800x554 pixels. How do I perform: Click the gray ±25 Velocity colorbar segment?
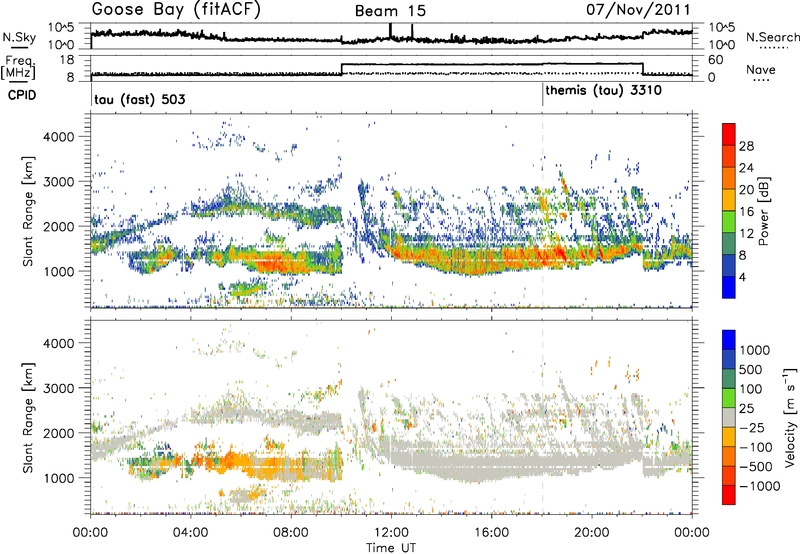pos(729,417)
